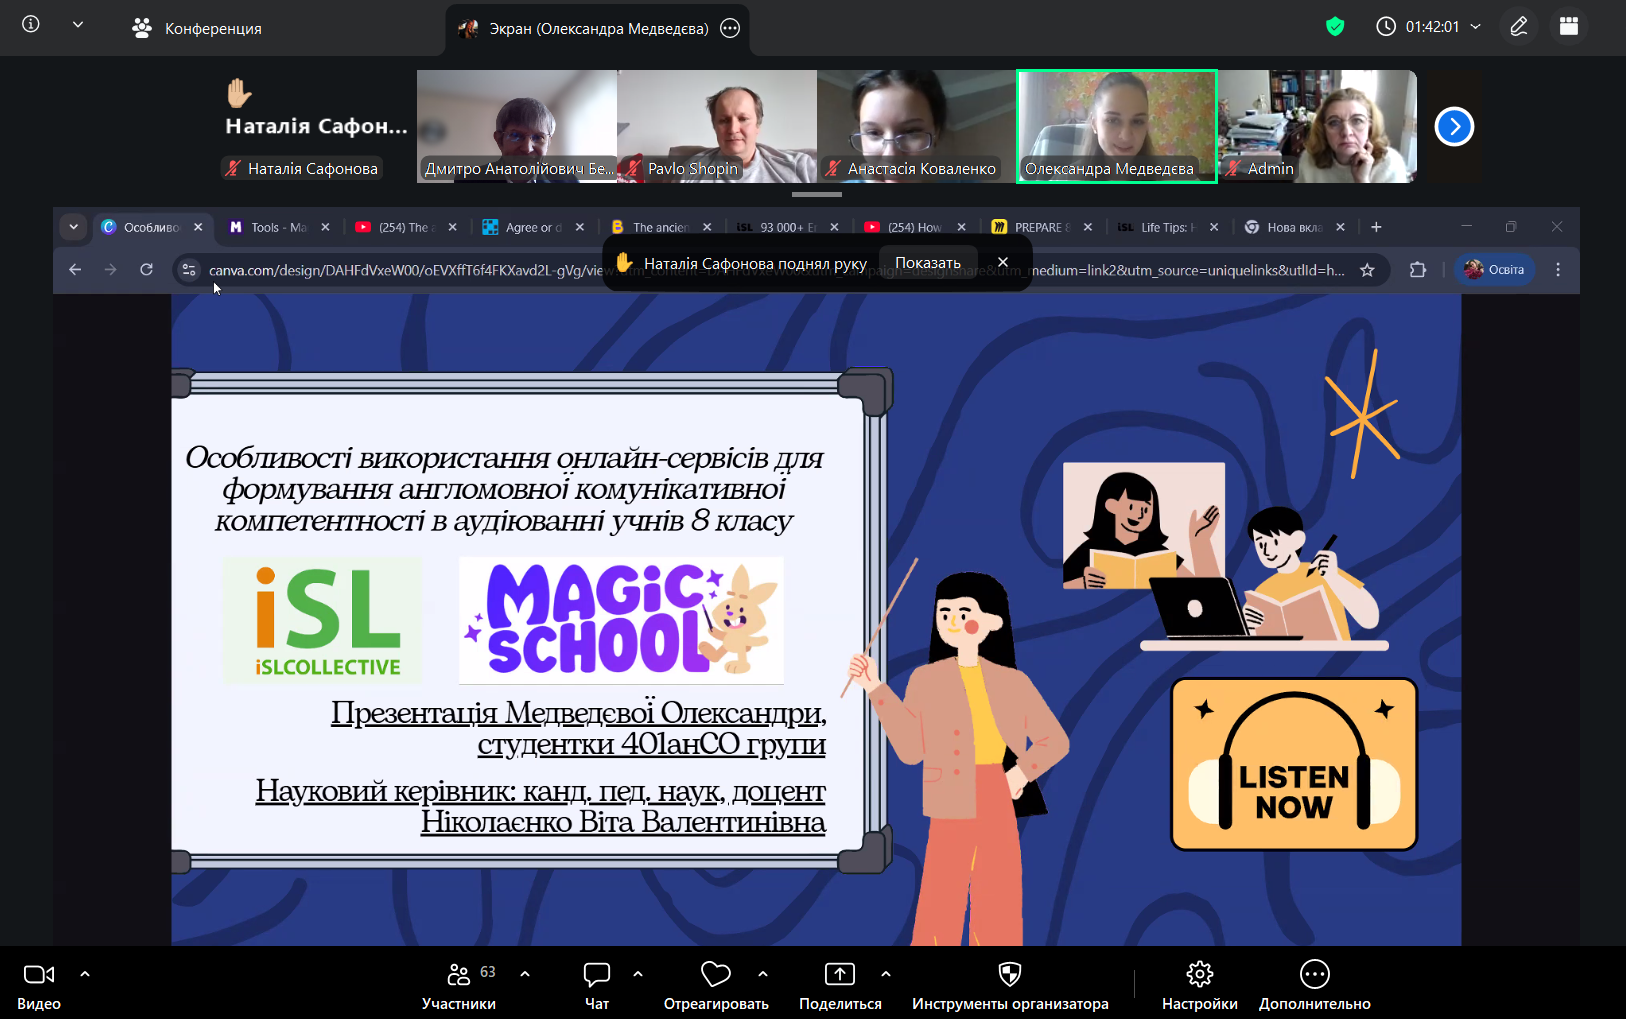This screenshot has height=1020, width=1626.
Task: Click the Magic School logo on slide
Action: (x=621, y=620)
